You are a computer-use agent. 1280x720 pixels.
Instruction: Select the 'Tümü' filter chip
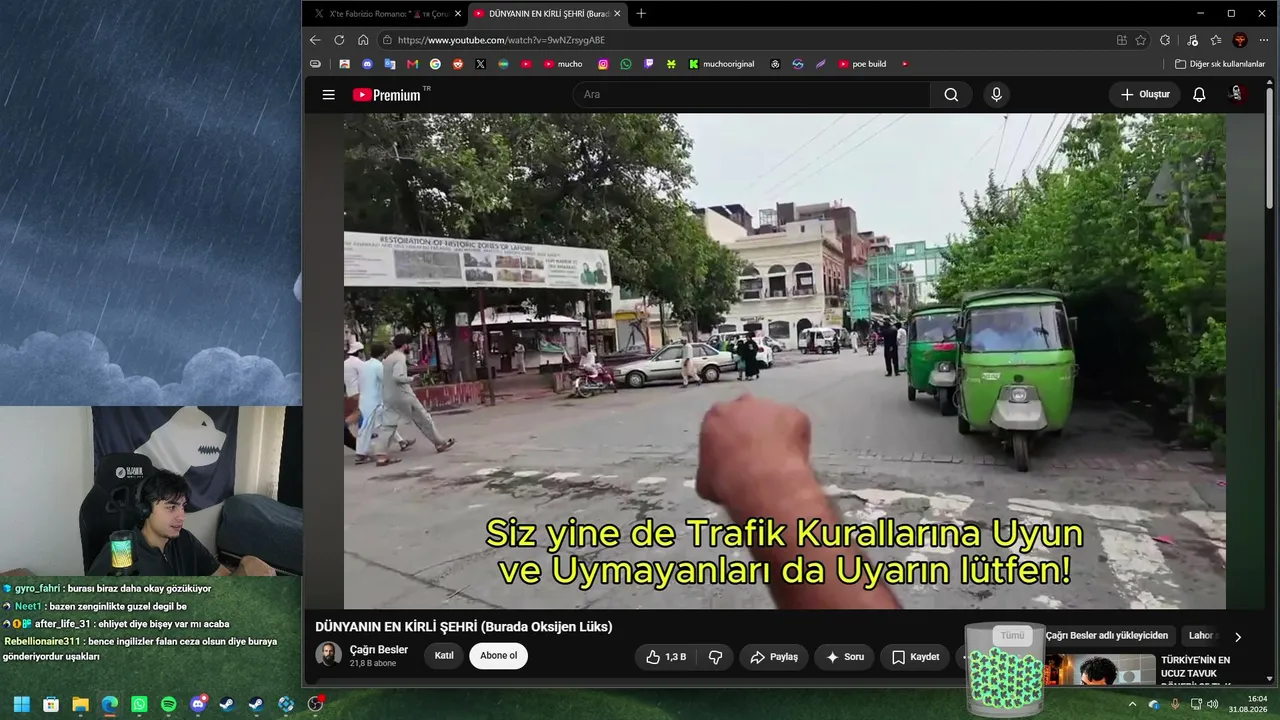1013,636
